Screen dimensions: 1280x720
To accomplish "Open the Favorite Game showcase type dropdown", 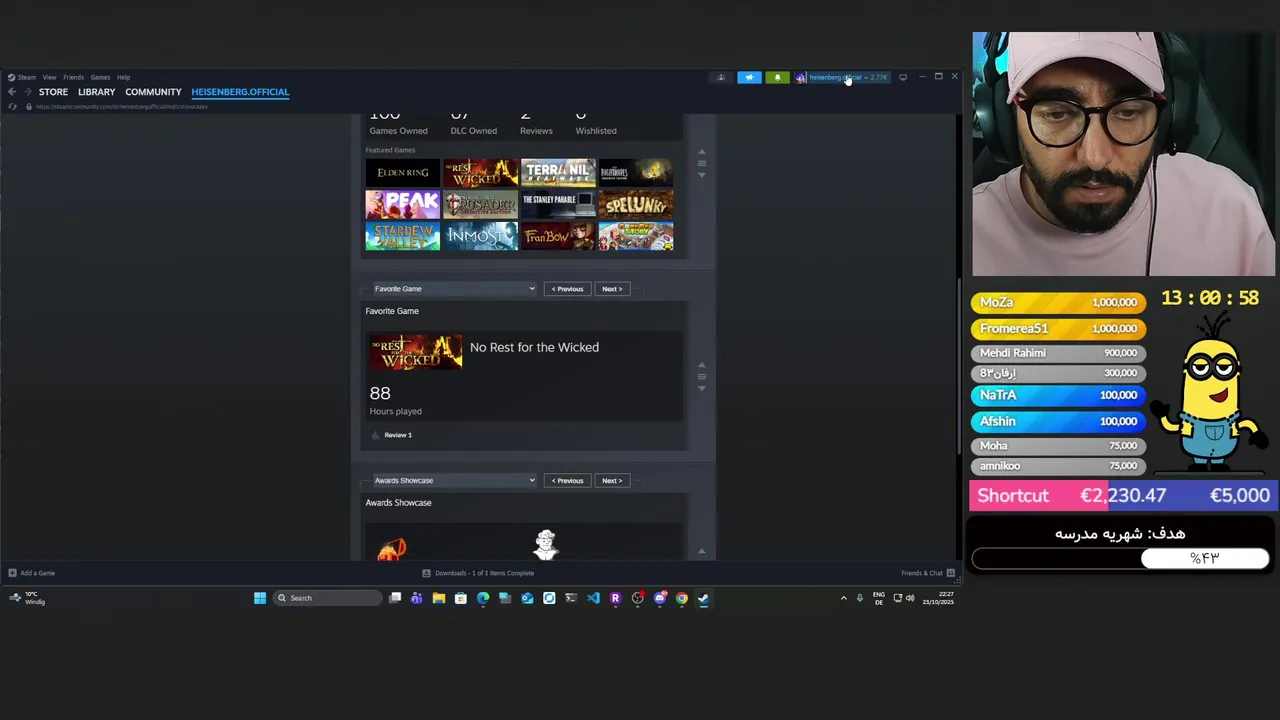I will (x=455, y=289).
